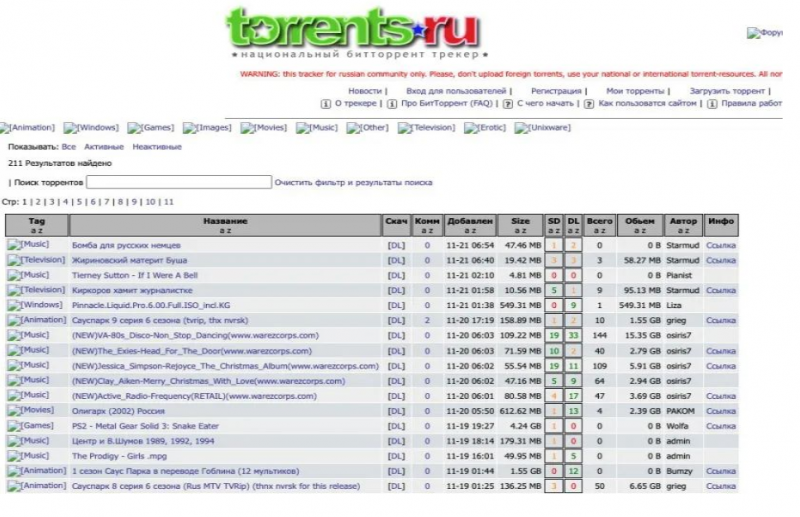The height and width of the screenshot is (517, 800).
Task: Select the Windows category icon
Action: tap(91, 128)
